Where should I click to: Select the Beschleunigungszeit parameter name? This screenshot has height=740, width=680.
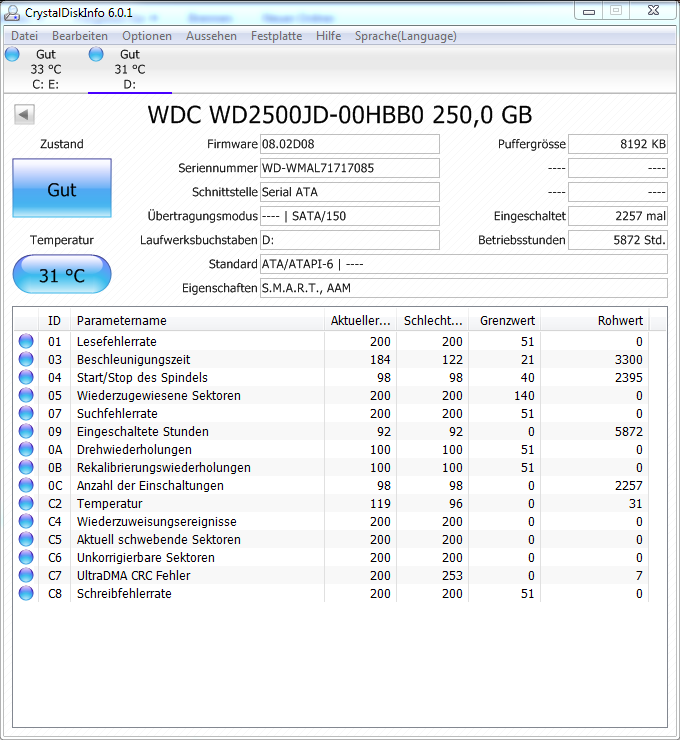coord(134,359)
